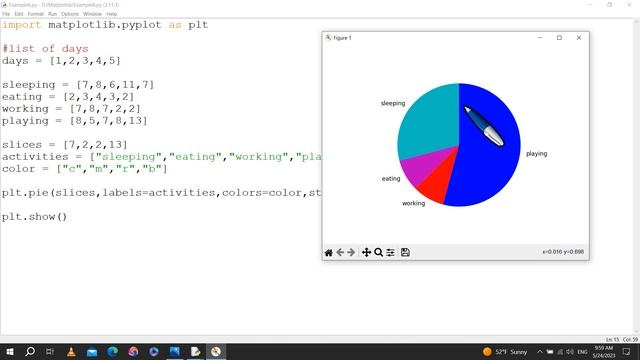Place cursor on 'plt.pie(slices,...' line

(x=162, y=193)
